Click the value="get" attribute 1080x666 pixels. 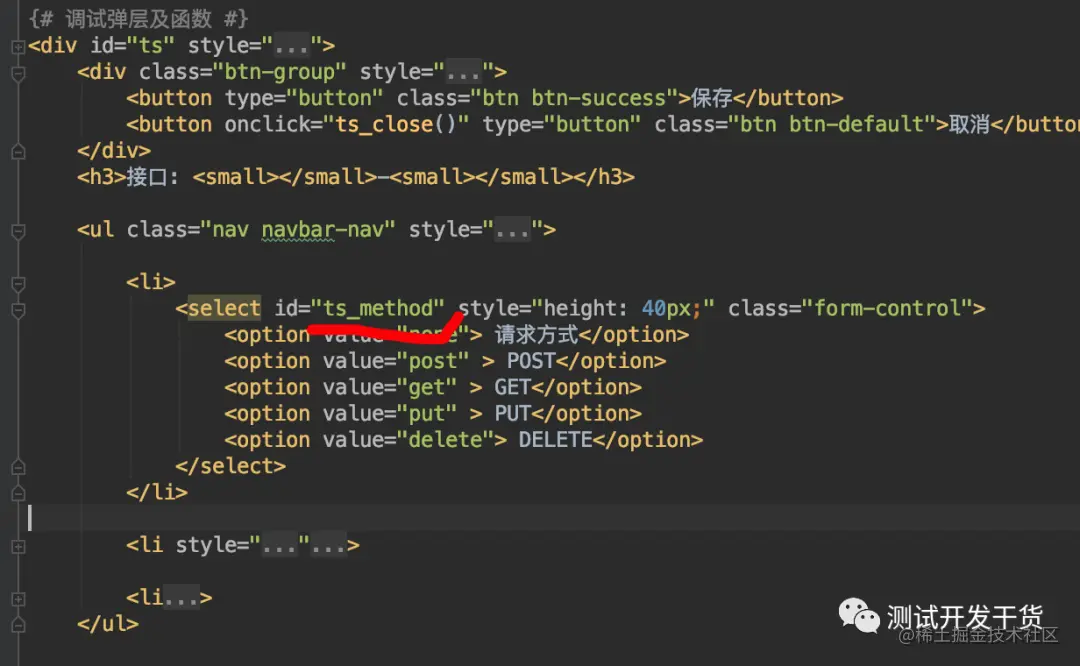coord(390,387)
